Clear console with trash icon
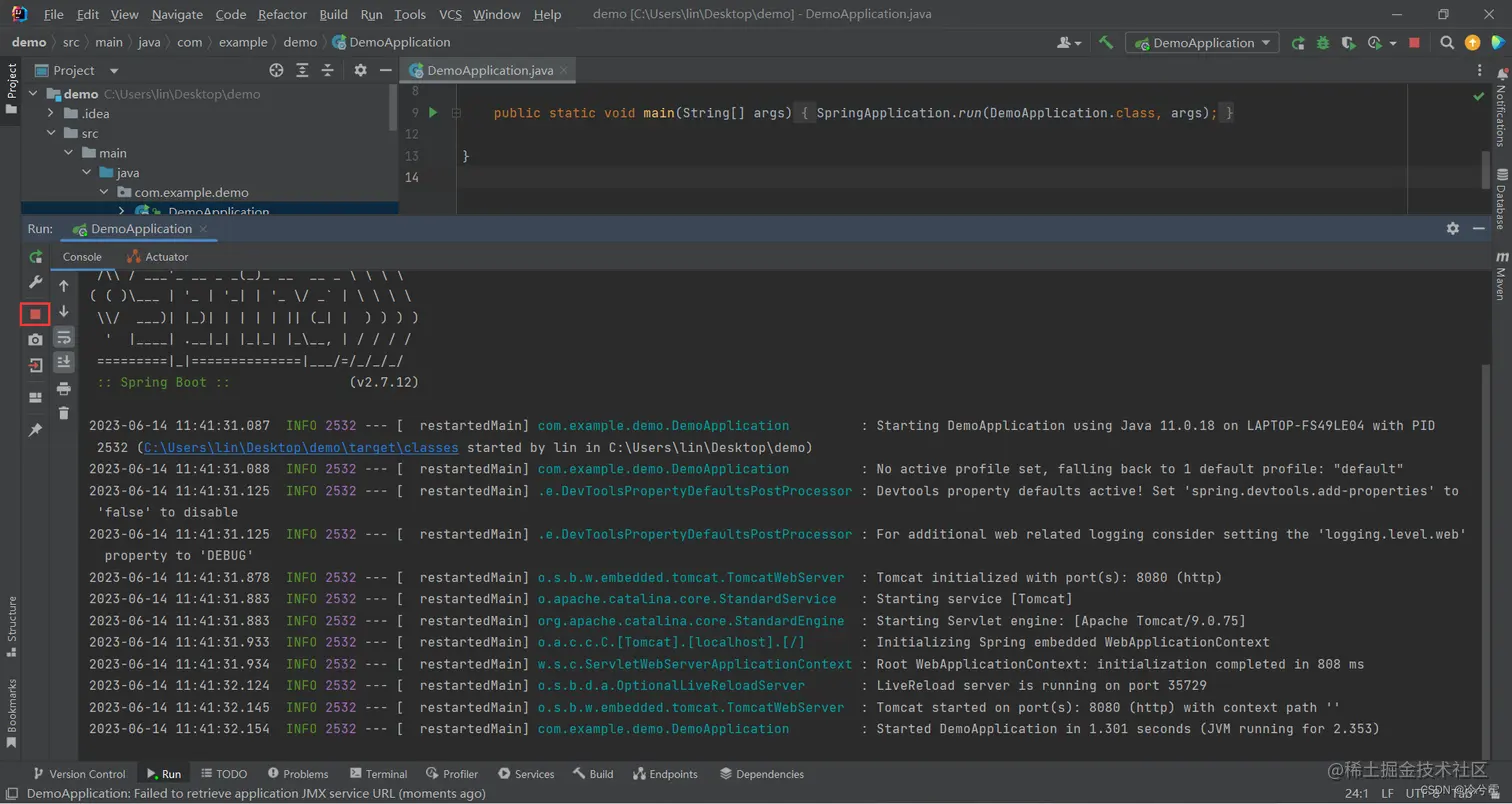The image size is (1512, 804). pos(64,413)
